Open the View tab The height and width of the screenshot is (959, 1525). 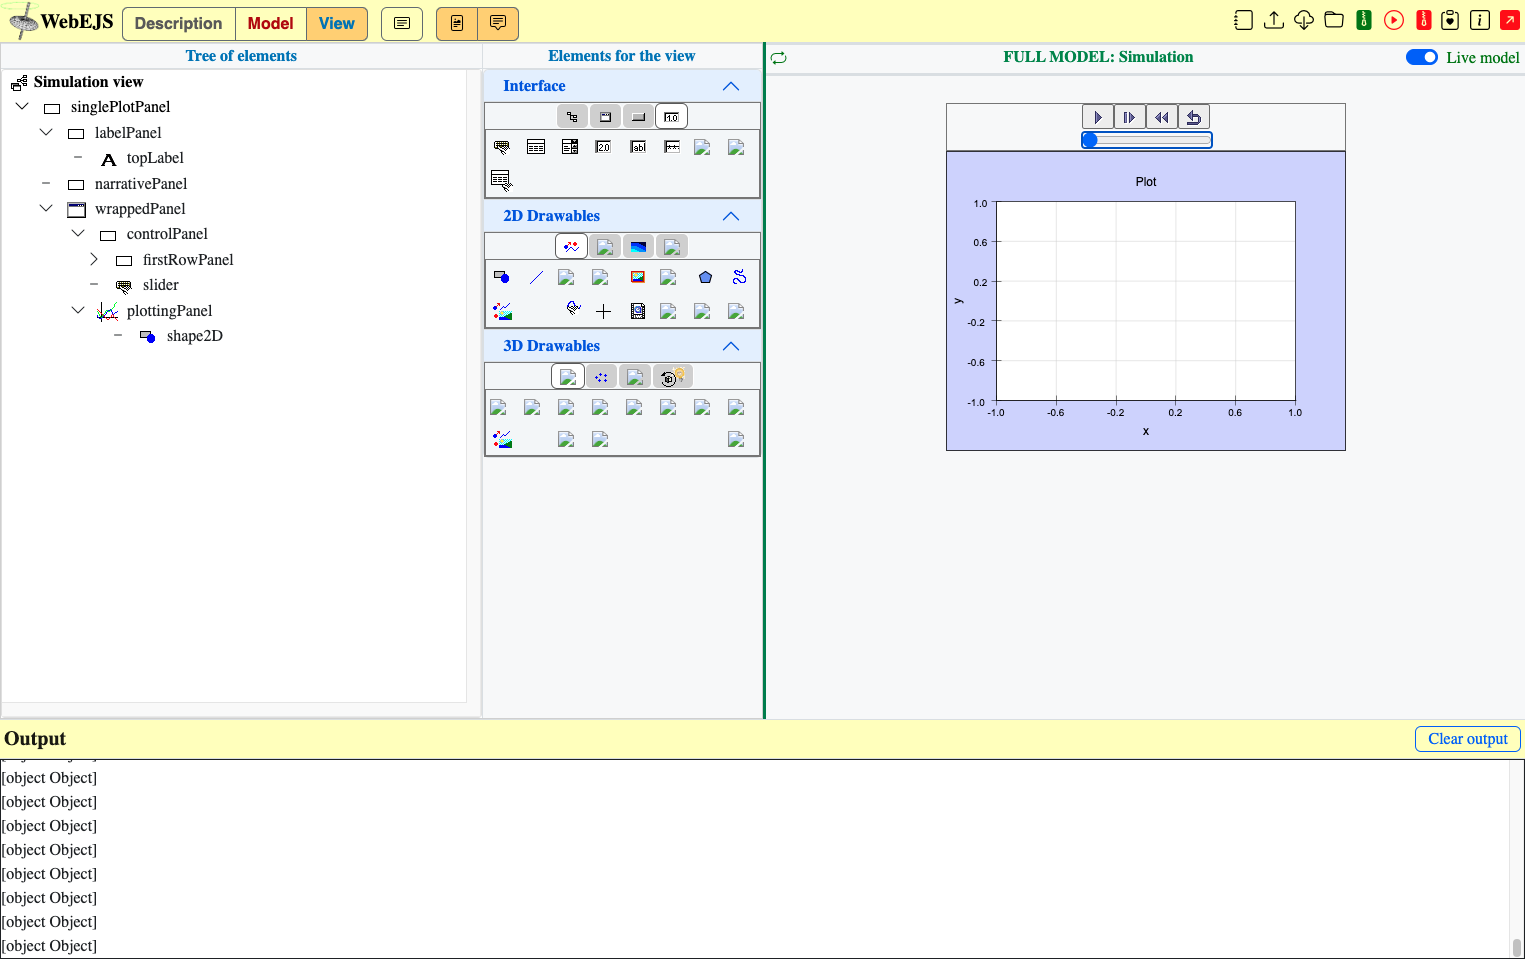(337, 23)
